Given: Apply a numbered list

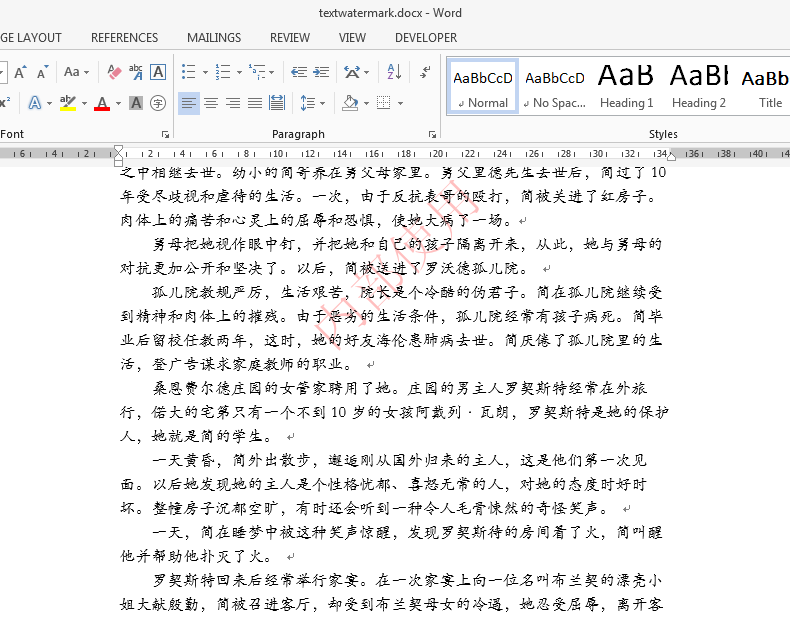Looking at the screenshot, I should 223,72.
